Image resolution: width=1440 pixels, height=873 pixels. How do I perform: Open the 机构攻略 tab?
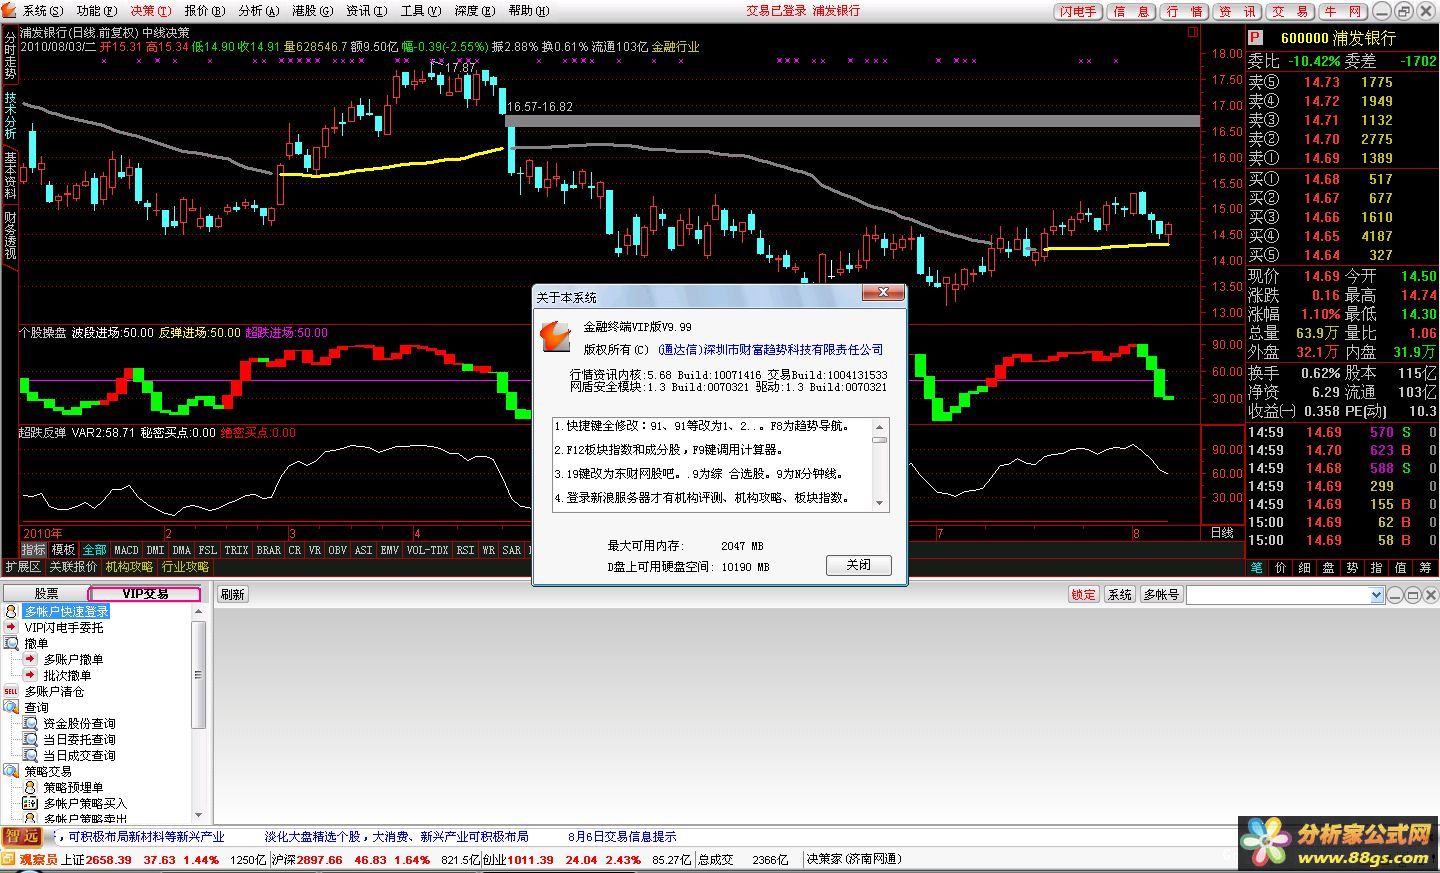pos(129,567)
